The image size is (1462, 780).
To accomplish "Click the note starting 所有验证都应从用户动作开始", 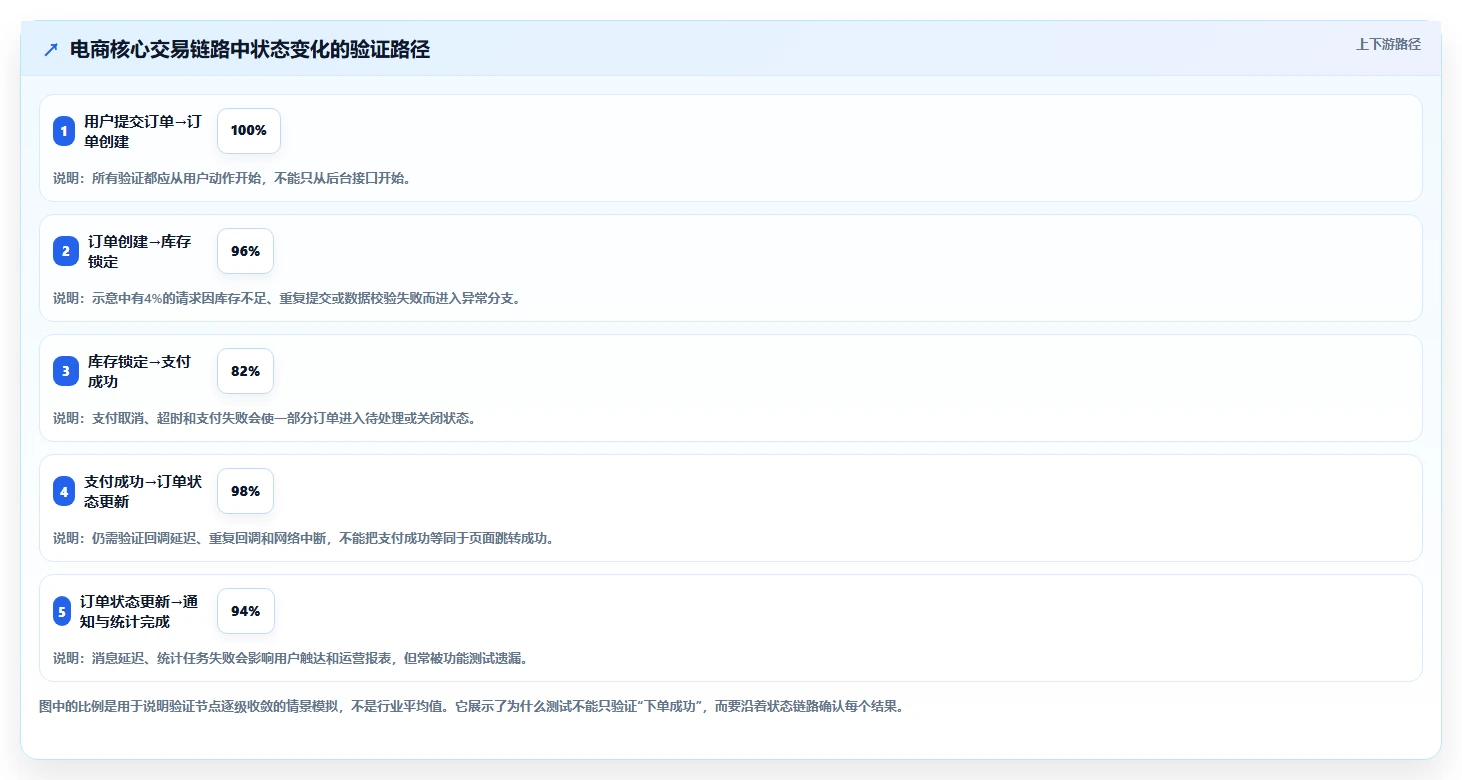I will click(232, 178).
